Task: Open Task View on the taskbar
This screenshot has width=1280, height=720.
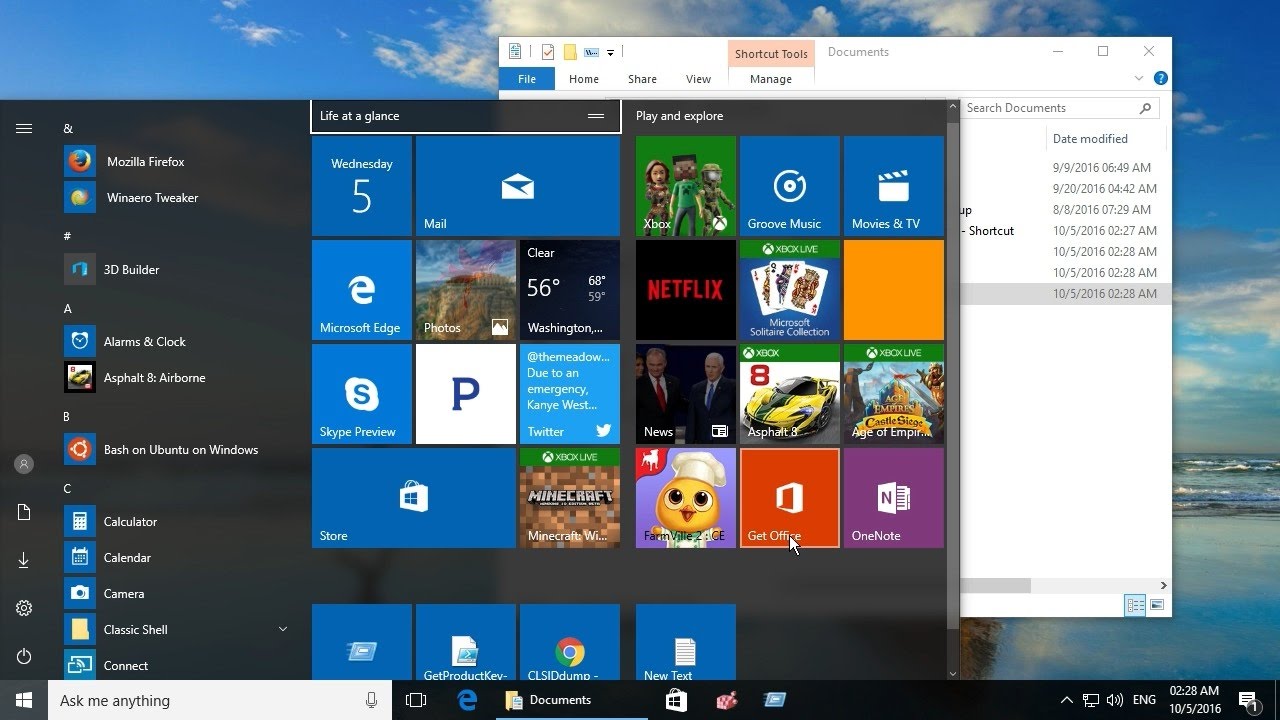Action: pyautogui.click(x=416, y=700)
